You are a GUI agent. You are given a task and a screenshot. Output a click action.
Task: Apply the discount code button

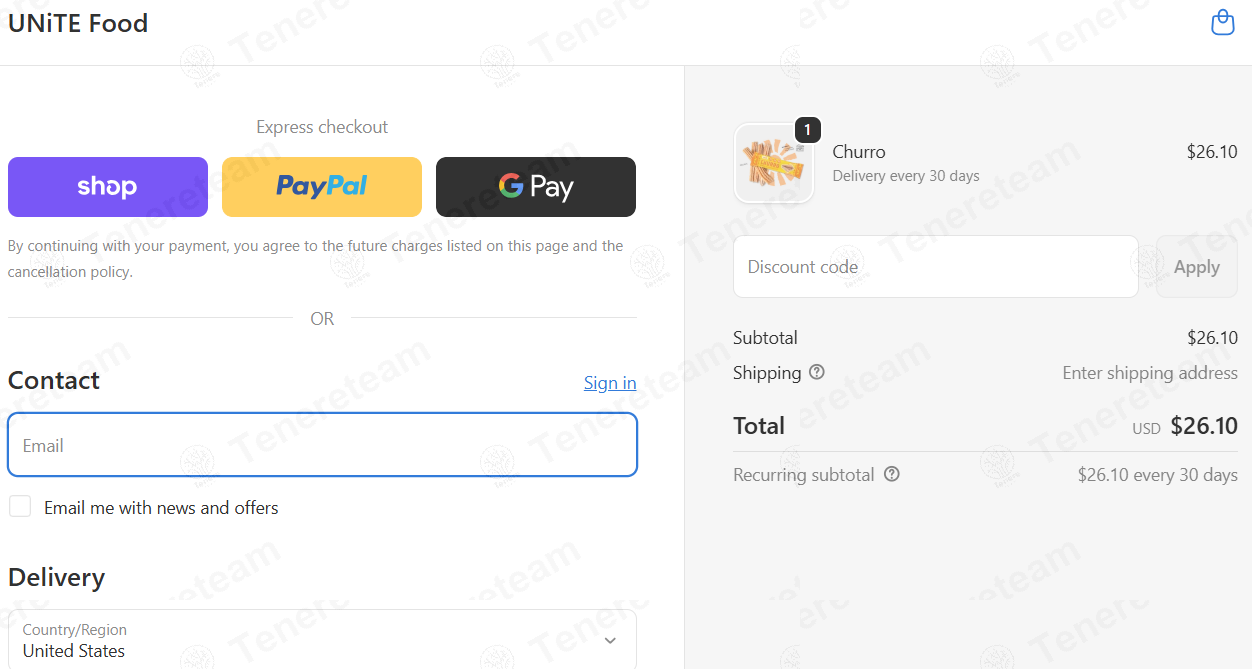(1197, 267)
